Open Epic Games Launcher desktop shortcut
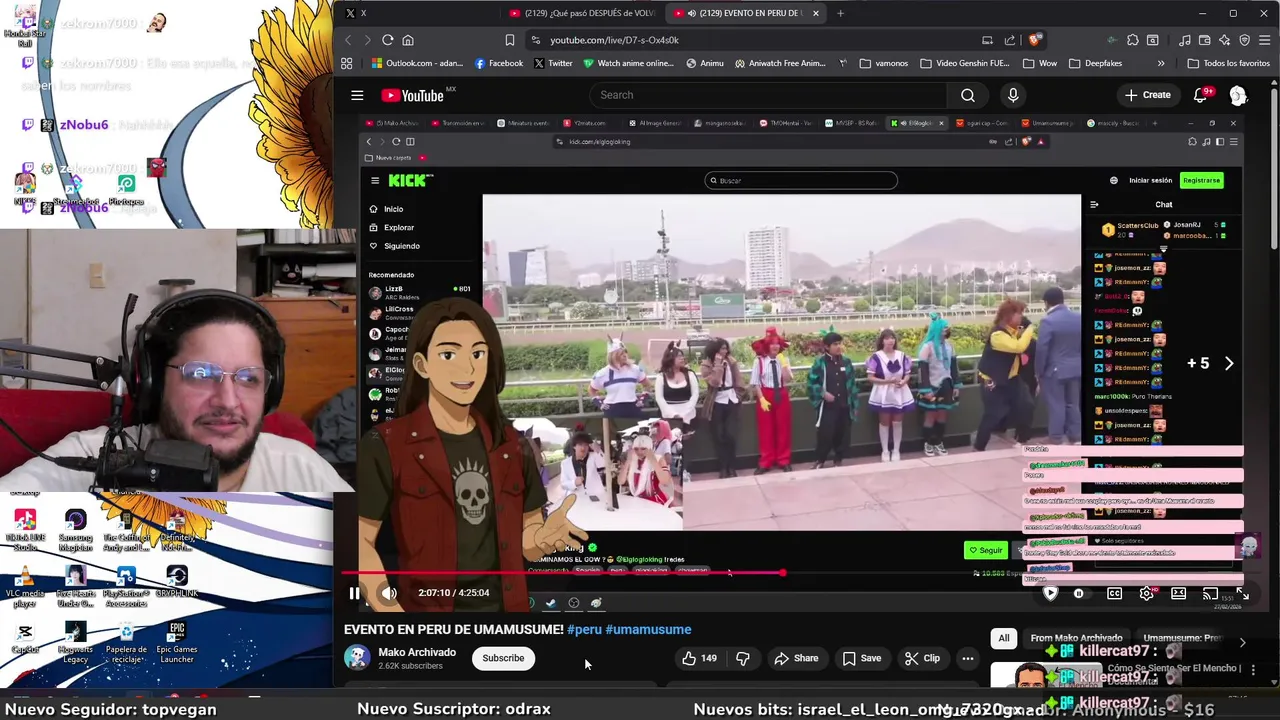The height and width of the screenshot is (720, 1280). point(177,642)
